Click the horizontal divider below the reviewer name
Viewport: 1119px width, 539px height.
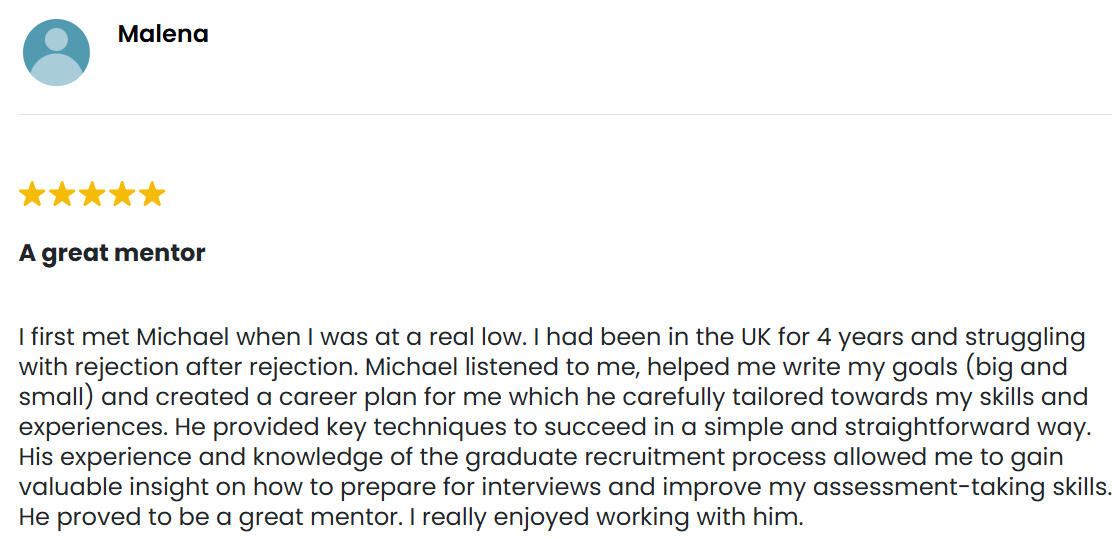point(560,114)
